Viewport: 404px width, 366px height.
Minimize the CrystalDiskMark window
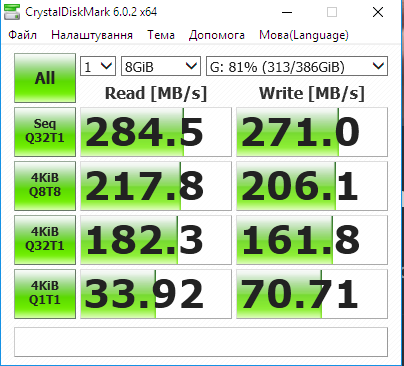pos(287,13)
